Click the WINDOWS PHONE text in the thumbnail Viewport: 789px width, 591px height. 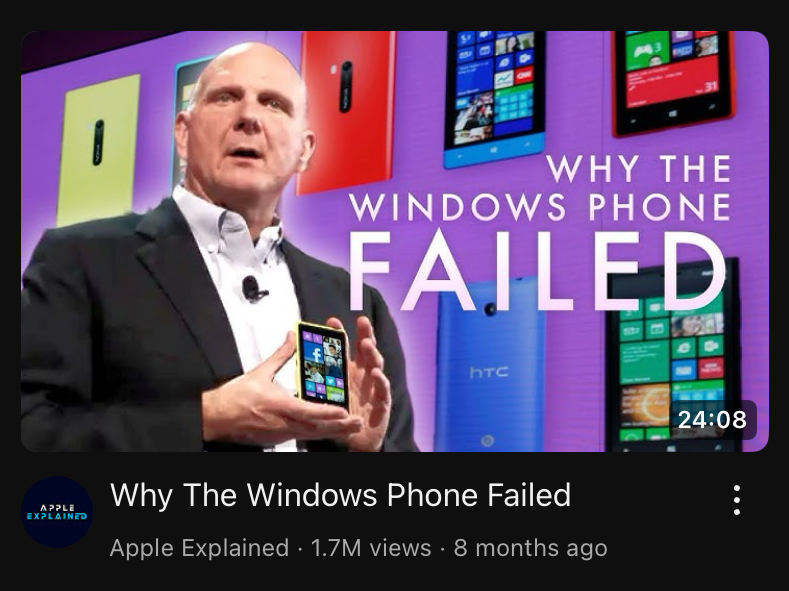pyautogui.click(x=539, y=207)
